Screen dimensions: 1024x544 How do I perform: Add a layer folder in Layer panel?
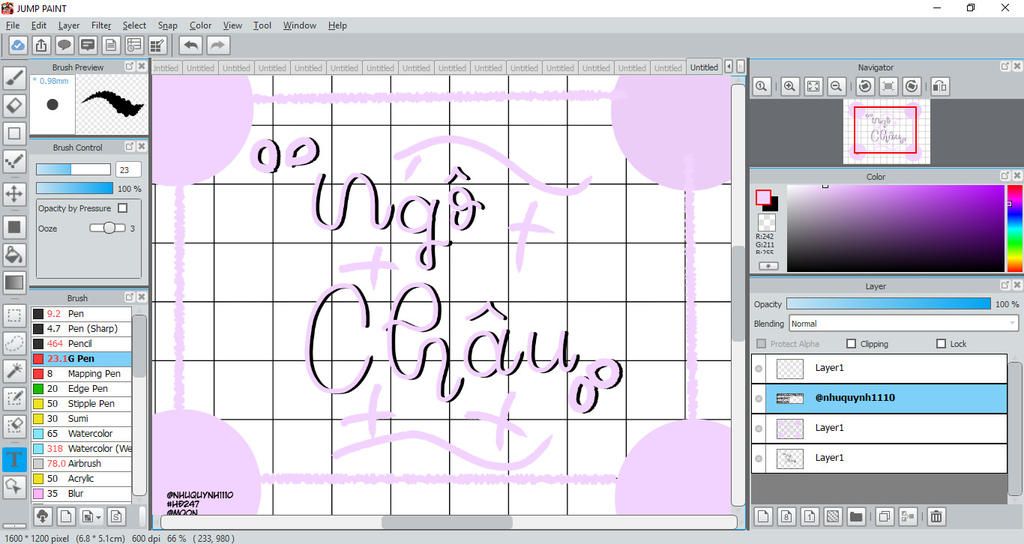856,517
